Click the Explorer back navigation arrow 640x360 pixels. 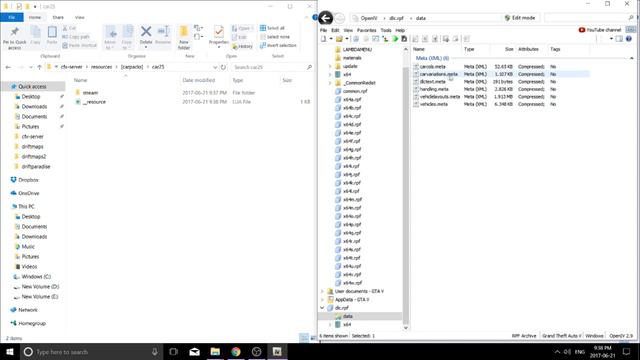tap(8, 67)
